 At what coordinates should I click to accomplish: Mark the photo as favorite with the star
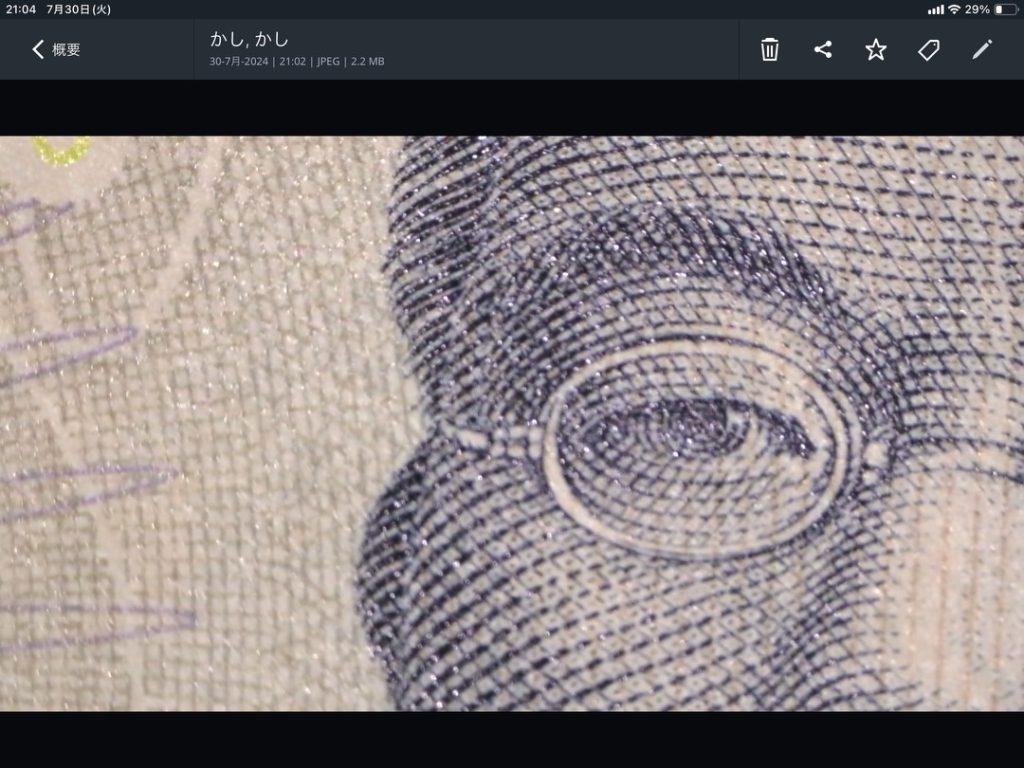(876, 50)
